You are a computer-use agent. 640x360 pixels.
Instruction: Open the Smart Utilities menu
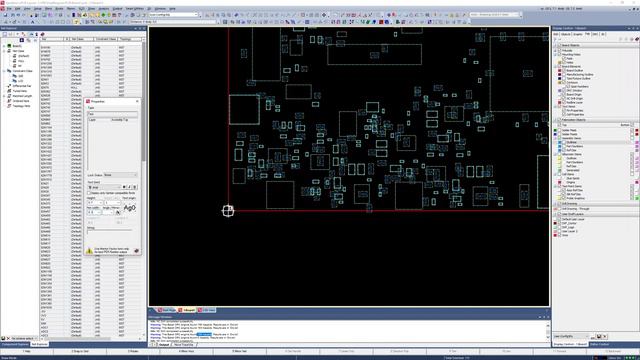pyautogui.click(x=135, y=9)
